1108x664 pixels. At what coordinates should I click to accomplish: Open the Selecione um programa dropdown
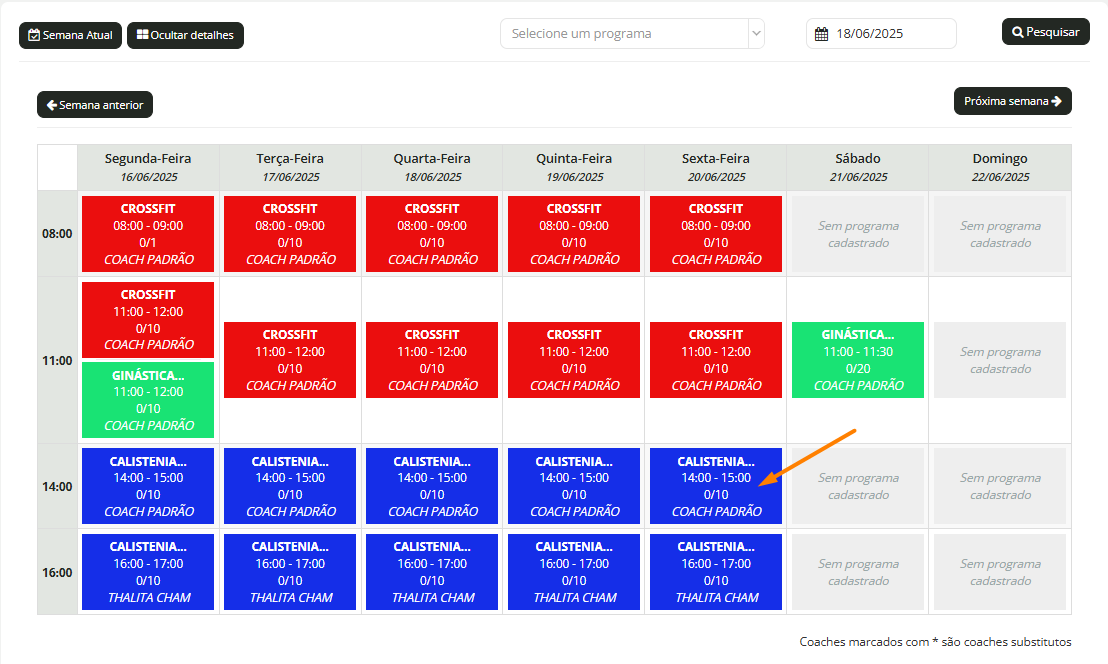[632, 34]
